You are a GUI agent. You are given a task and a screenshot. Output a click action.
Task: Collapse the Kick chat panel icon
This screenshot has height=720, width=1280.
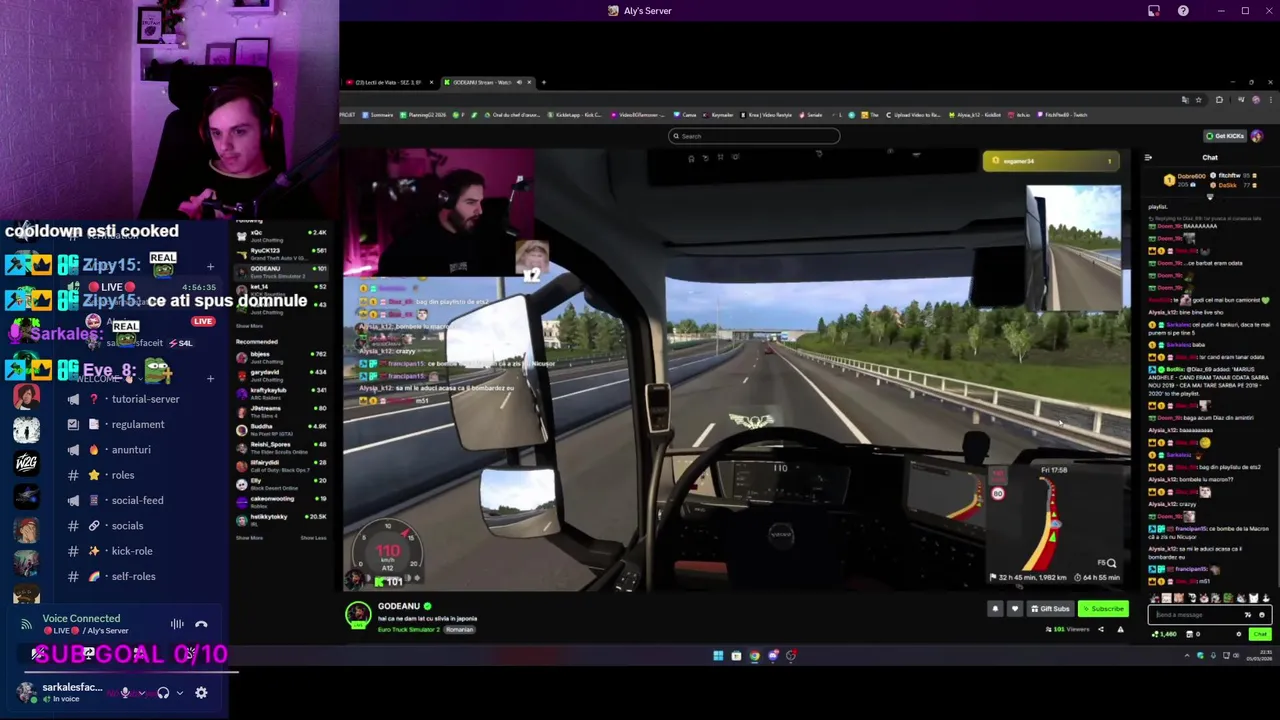pos(1148,157)
